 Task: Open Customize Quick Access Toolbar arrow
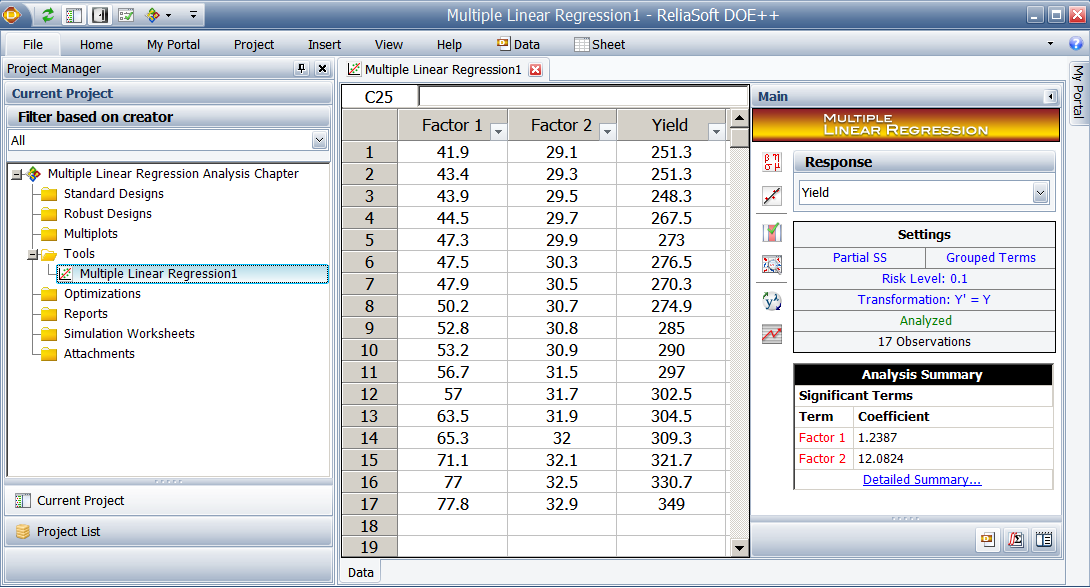click(x=193, y=15)
